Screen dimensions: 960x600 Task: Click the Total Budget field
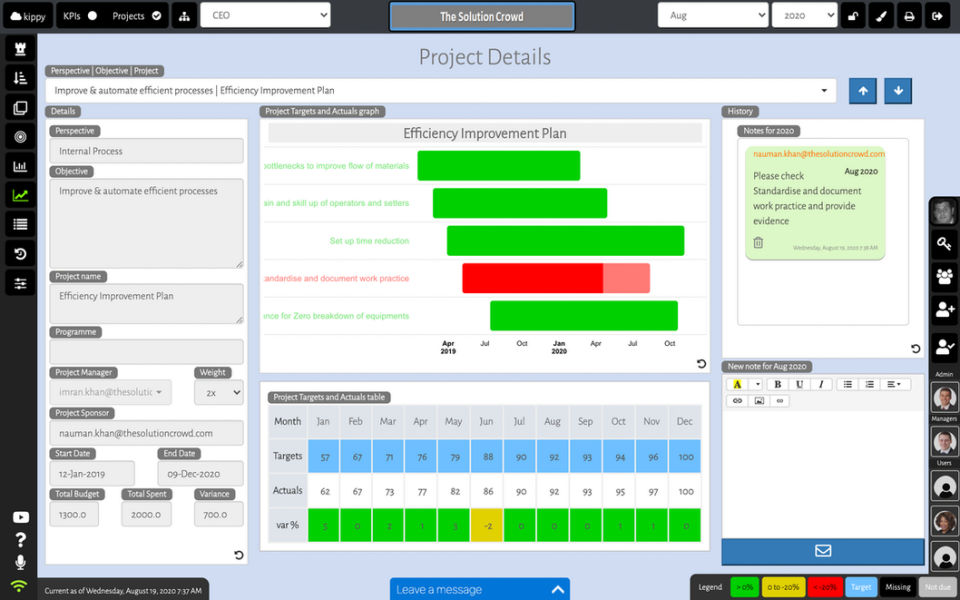coord(73,514)
